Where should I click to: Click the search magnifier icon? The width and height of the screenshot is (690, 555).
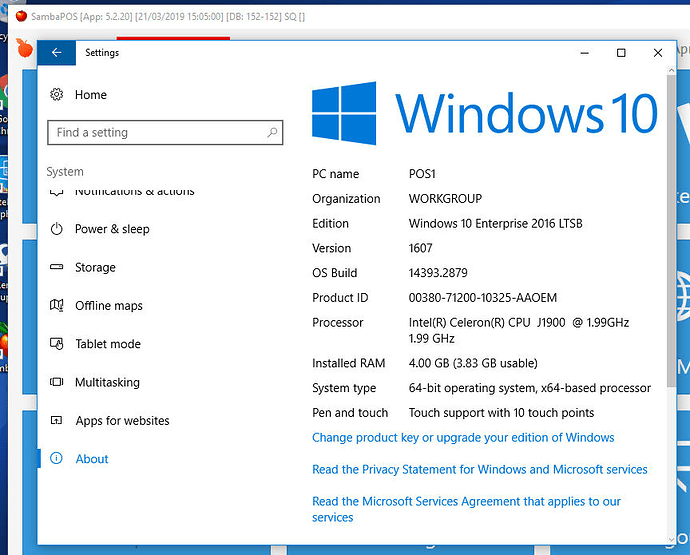coord(271,133)
